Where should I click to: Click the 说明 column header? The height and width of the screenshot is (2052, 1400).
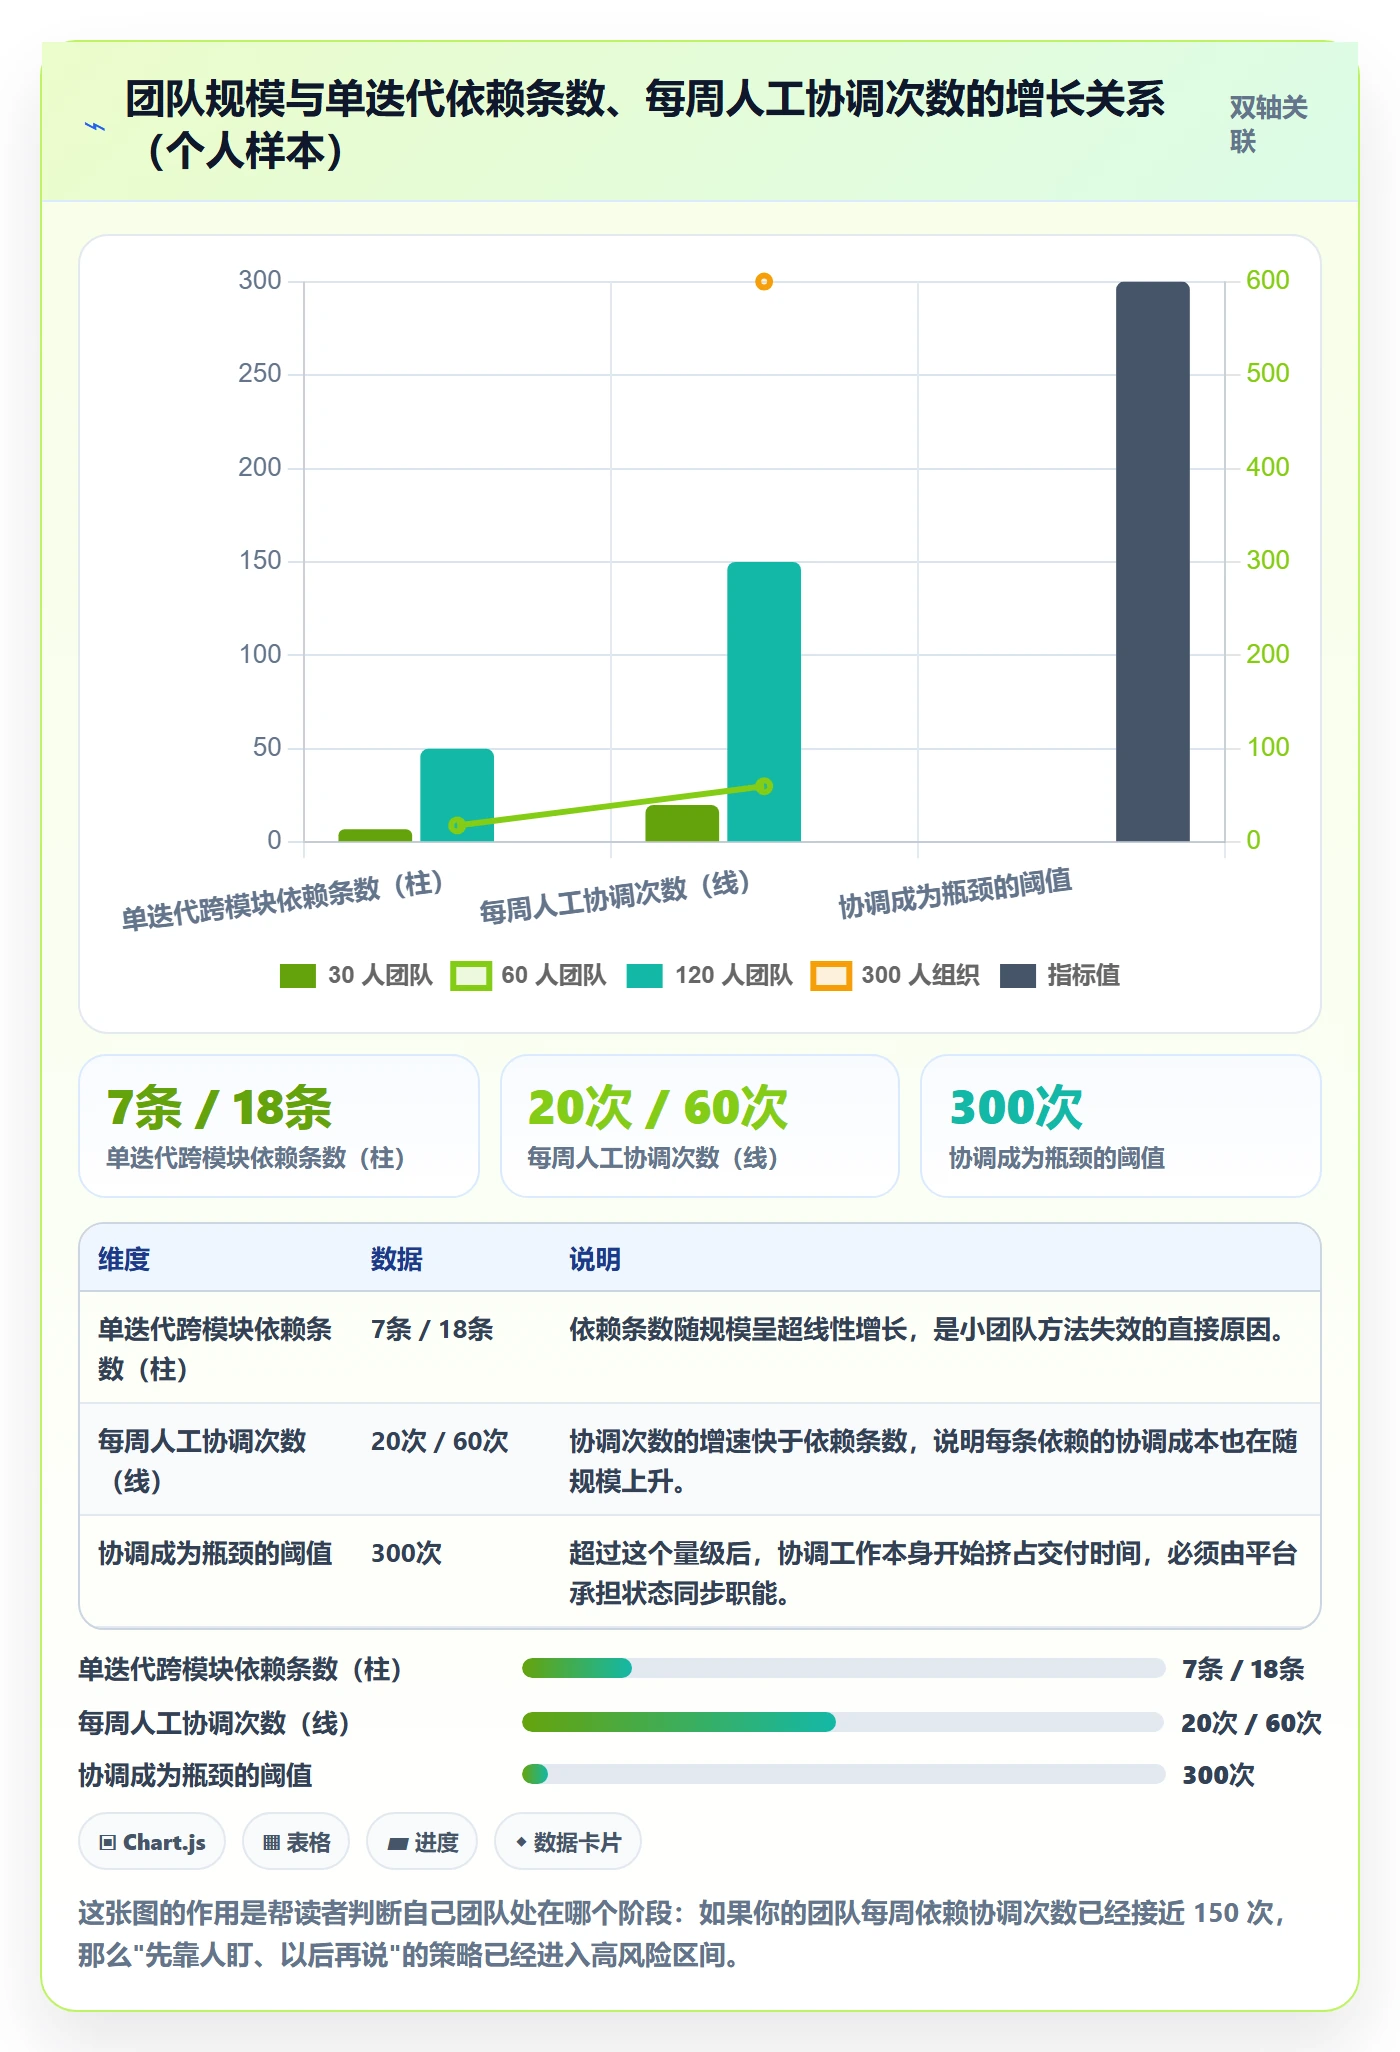point(595,1259)
